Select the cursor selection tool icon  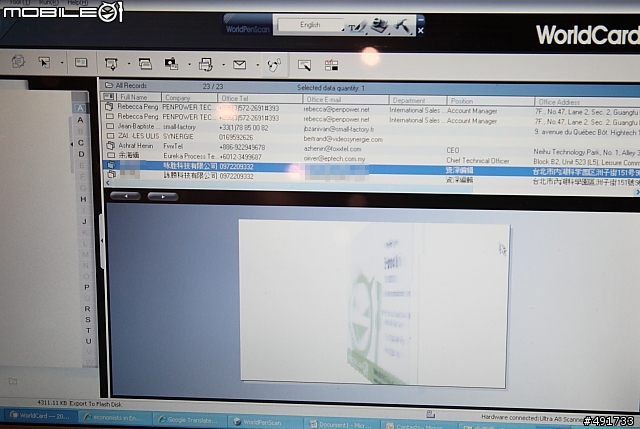coord(44,62)
